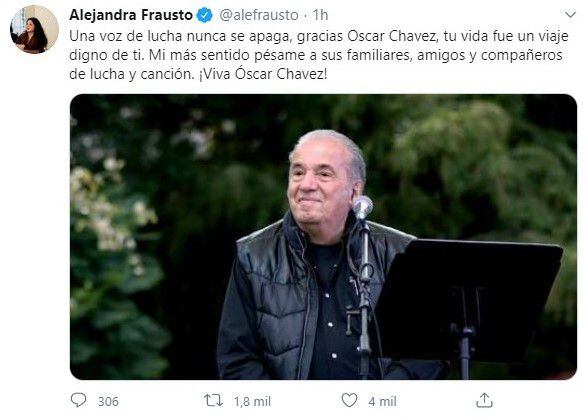587x419 pixels.
Task: Click the 306 replies count
Action: point(108,401)
